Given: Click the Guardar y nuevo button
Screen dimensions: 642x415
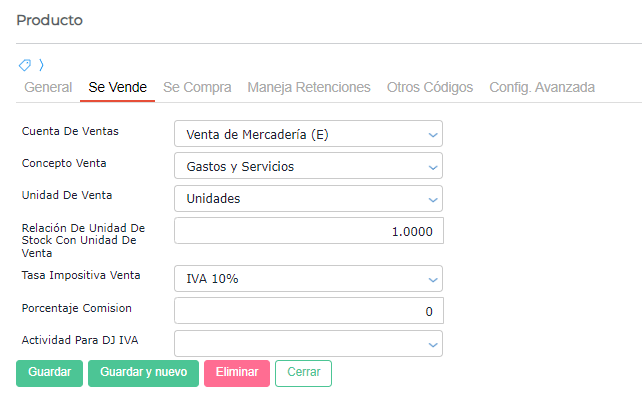Looking at the screenshot, I should pyautogui.click(x=143, y=373).
